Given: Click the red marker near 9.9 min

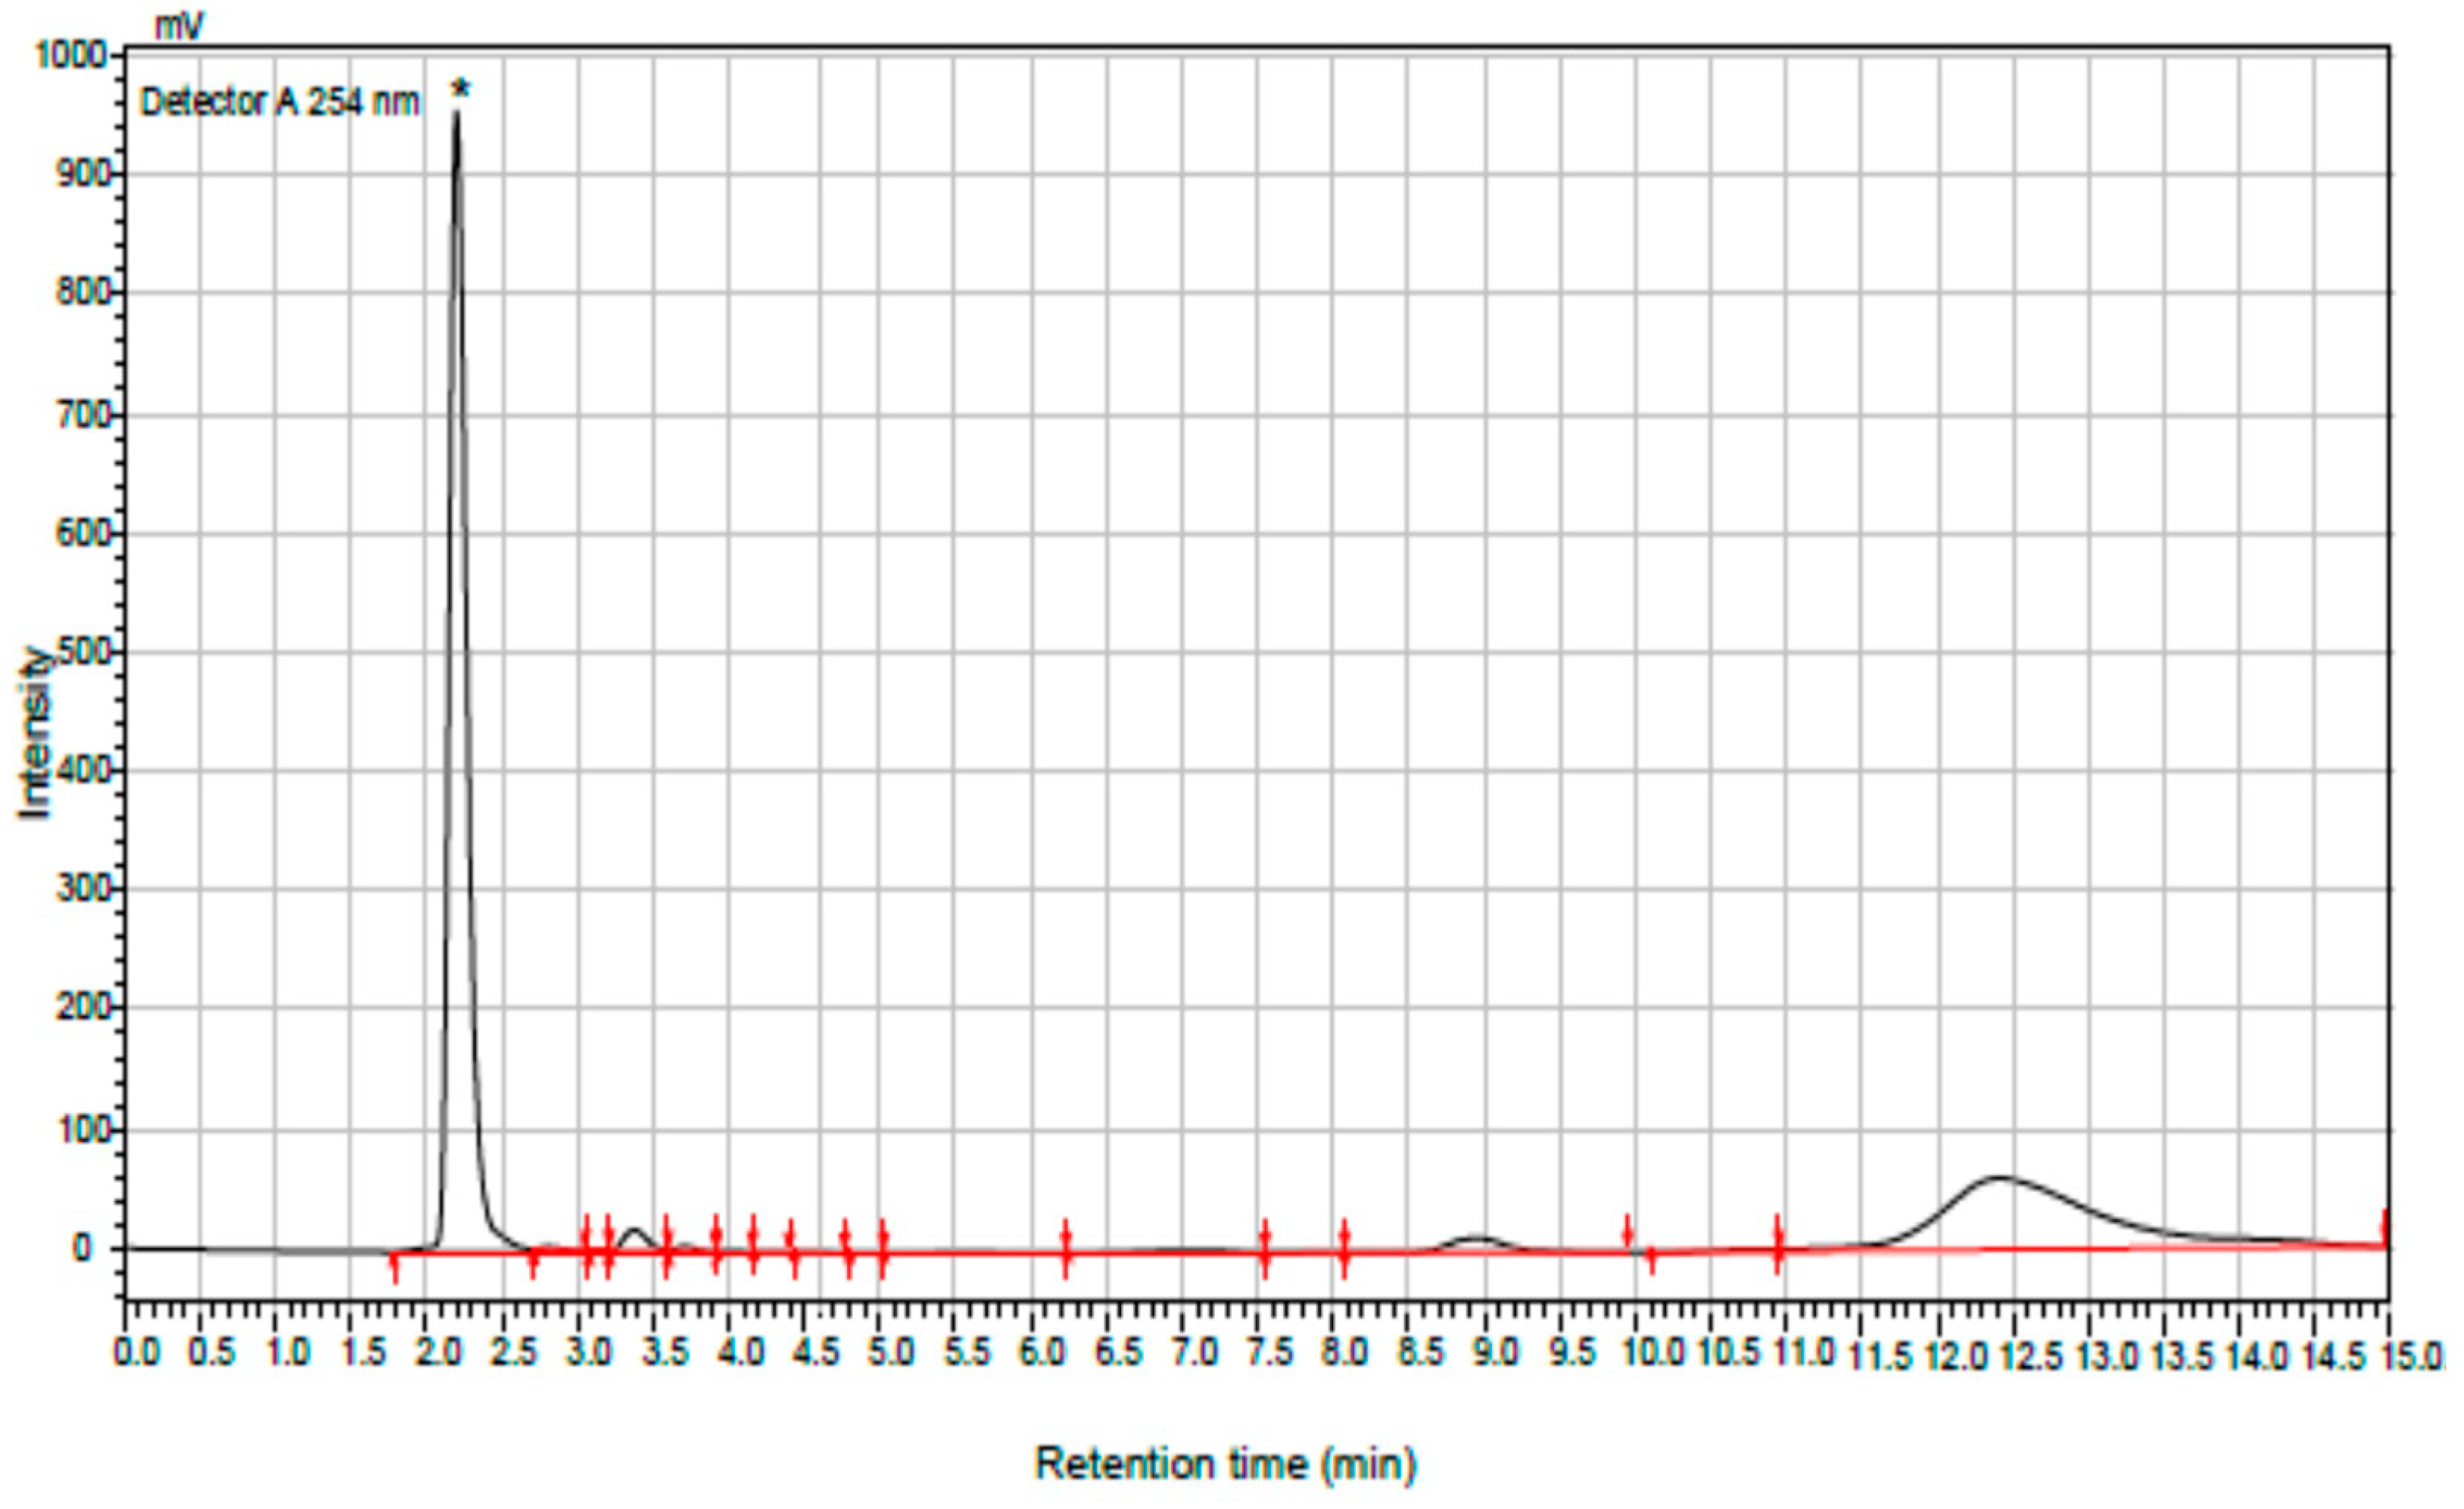Looking at the screenshot, I should (1627, 1231).
